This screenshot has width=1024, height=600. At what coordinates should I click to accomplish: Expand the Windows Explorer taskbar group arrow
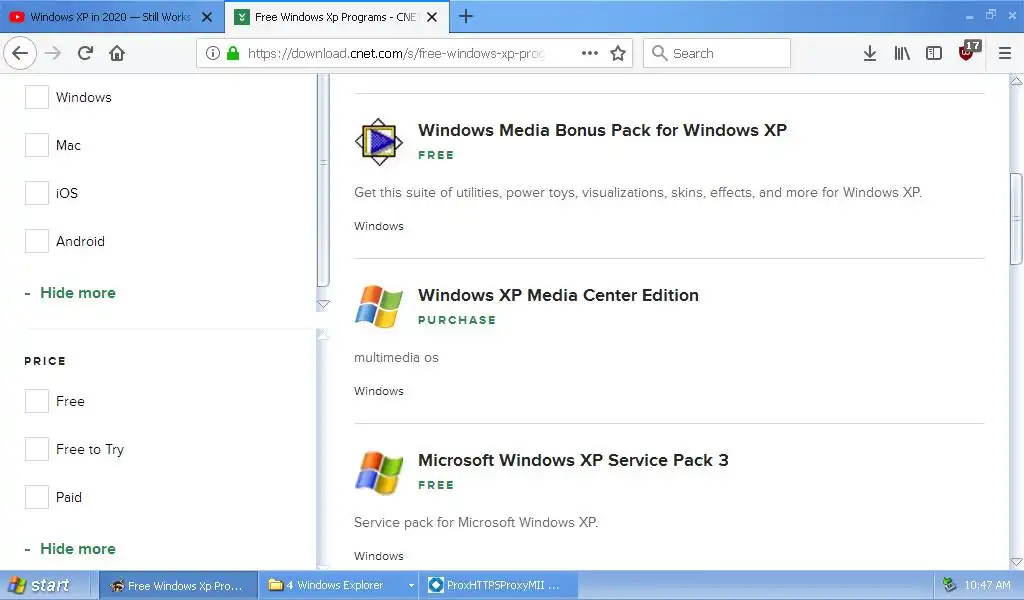(x=411, y=586)
